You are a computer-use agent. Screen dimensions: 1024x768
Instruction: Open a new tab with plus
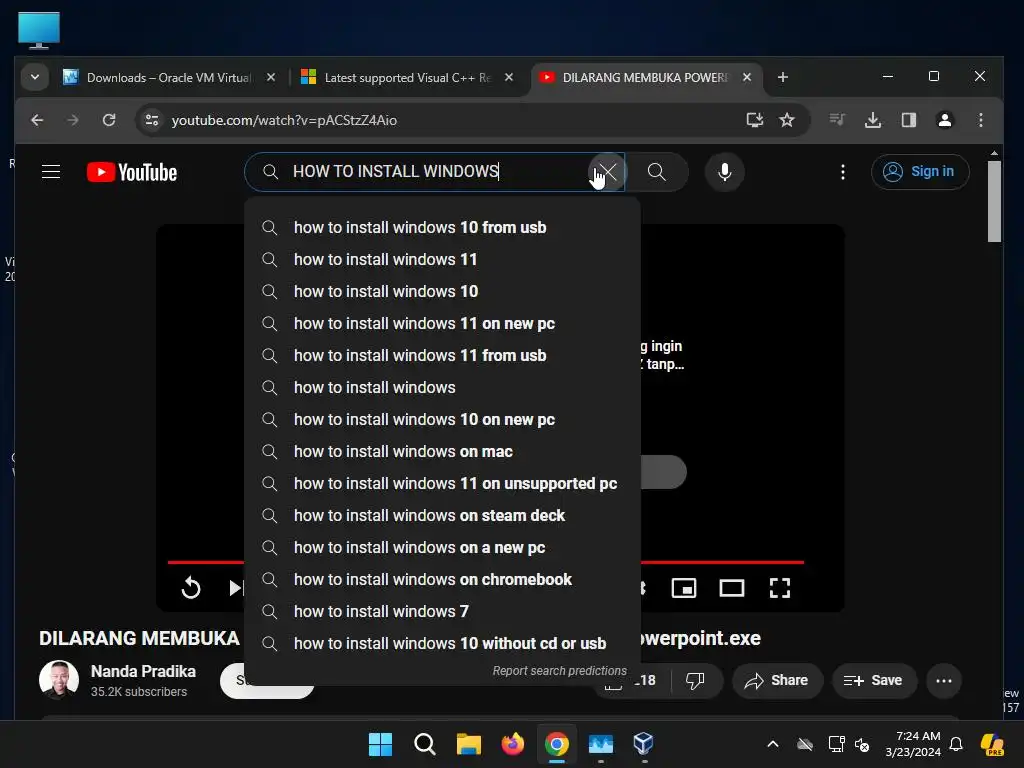pos(782,78)
